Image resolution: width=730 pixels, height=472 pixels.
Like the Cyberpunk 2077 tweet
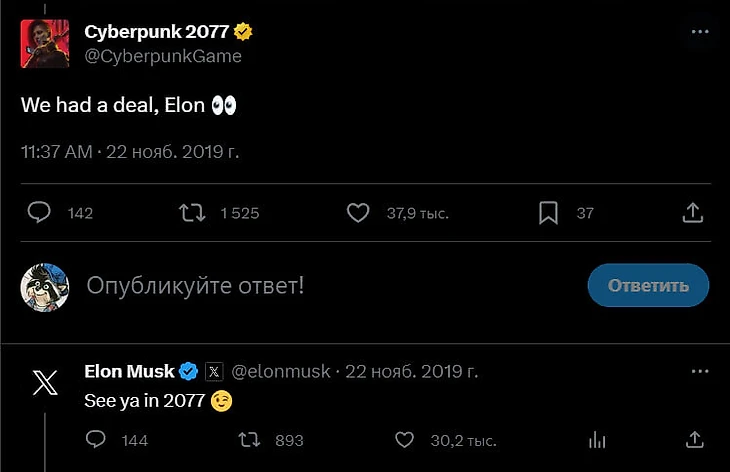(358, 213)
